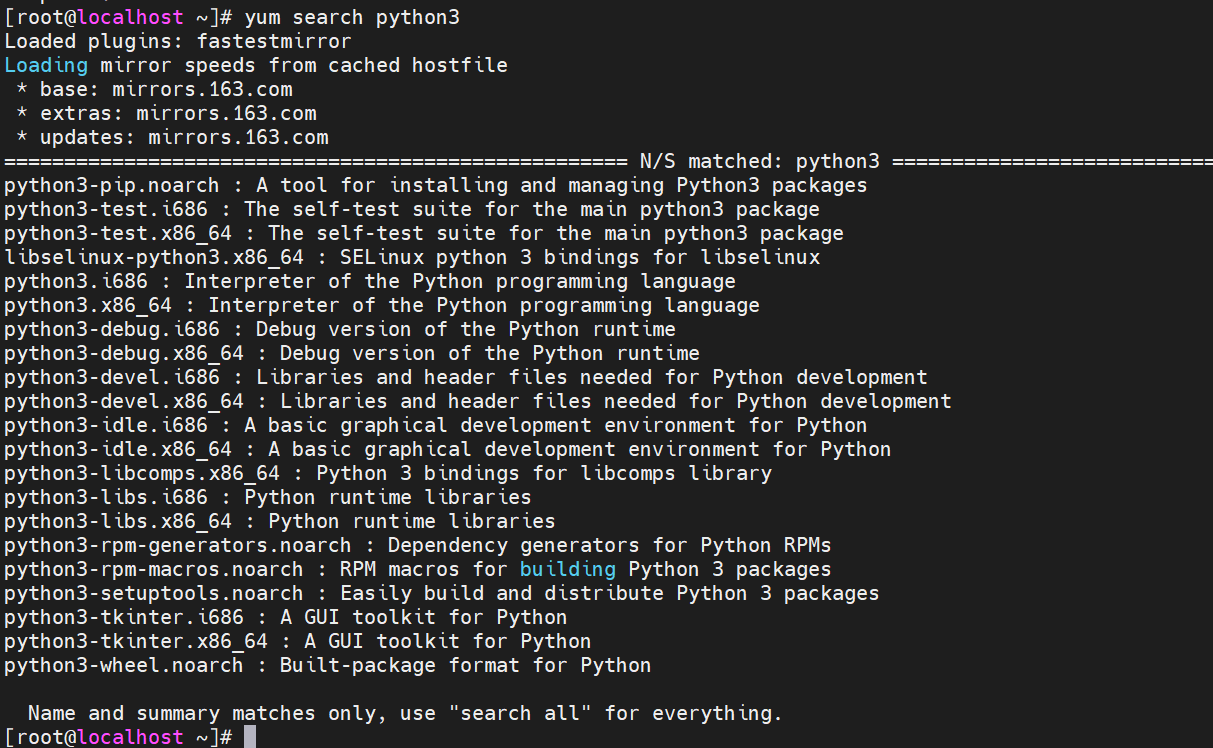Click the python3-pip.noarch package name
Image resolution: width=1213 pixels, height=748 pixels.
(x=111, y=185)
